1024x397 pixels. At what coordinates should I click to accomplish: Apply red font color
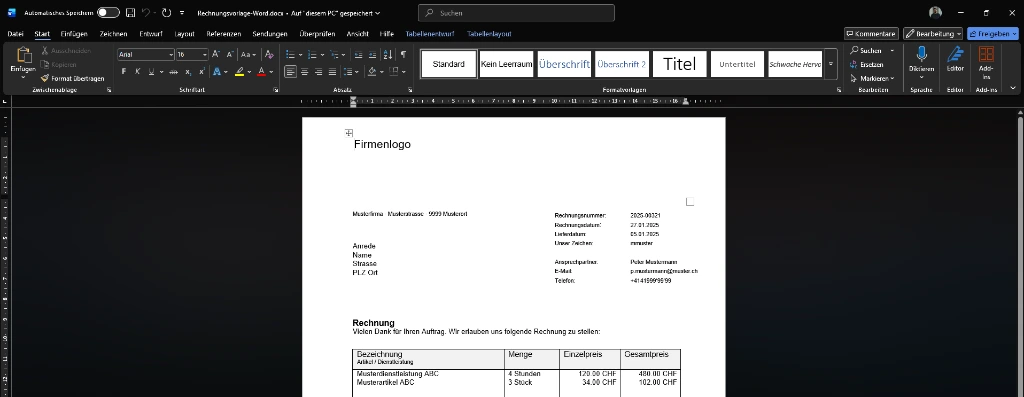click(x=261, y=72)
